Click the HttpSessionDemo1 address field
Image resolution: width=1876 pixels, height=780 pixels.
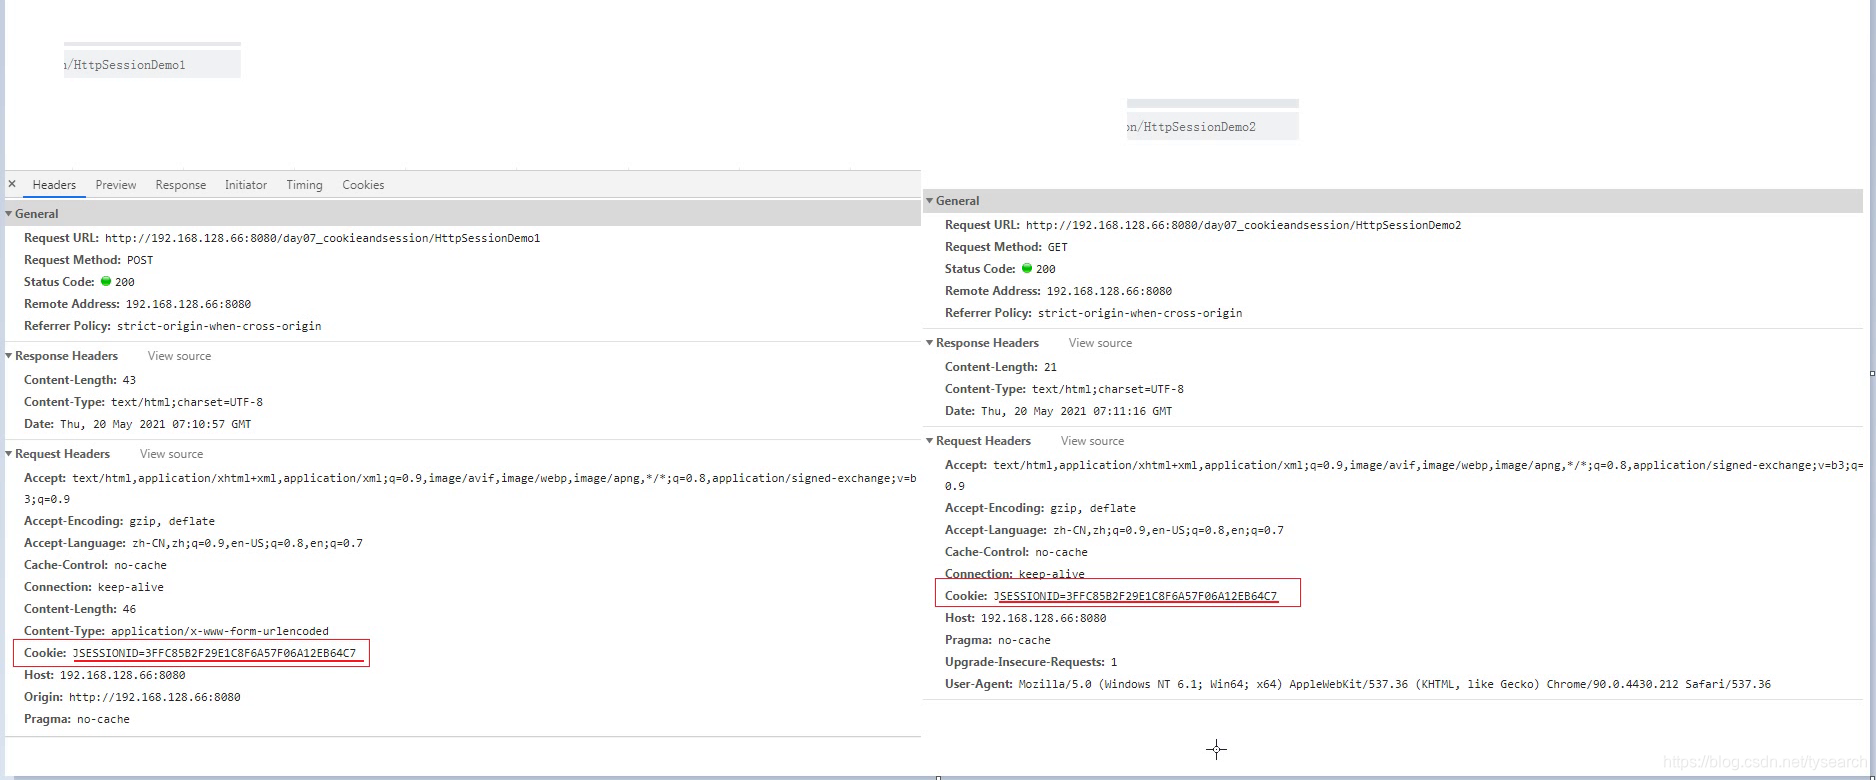tap(152, 65)
